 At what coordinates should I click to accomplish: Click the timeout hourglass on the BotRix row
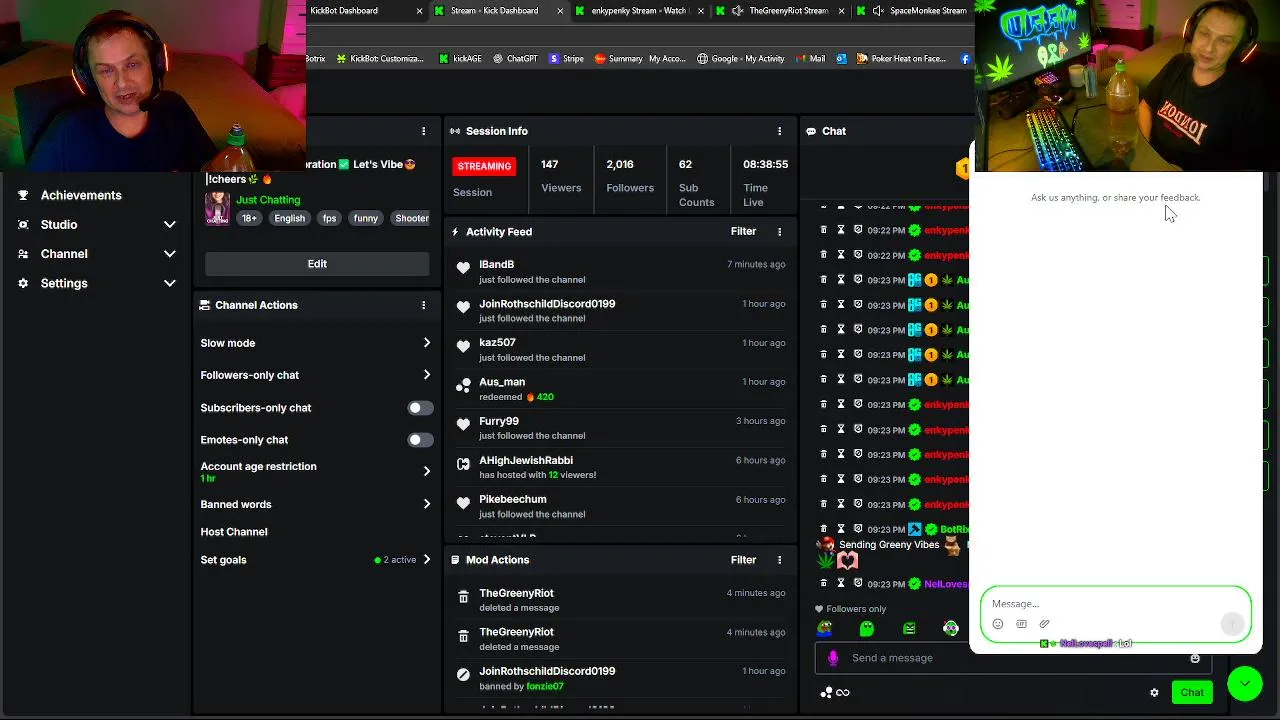(841, 529)
